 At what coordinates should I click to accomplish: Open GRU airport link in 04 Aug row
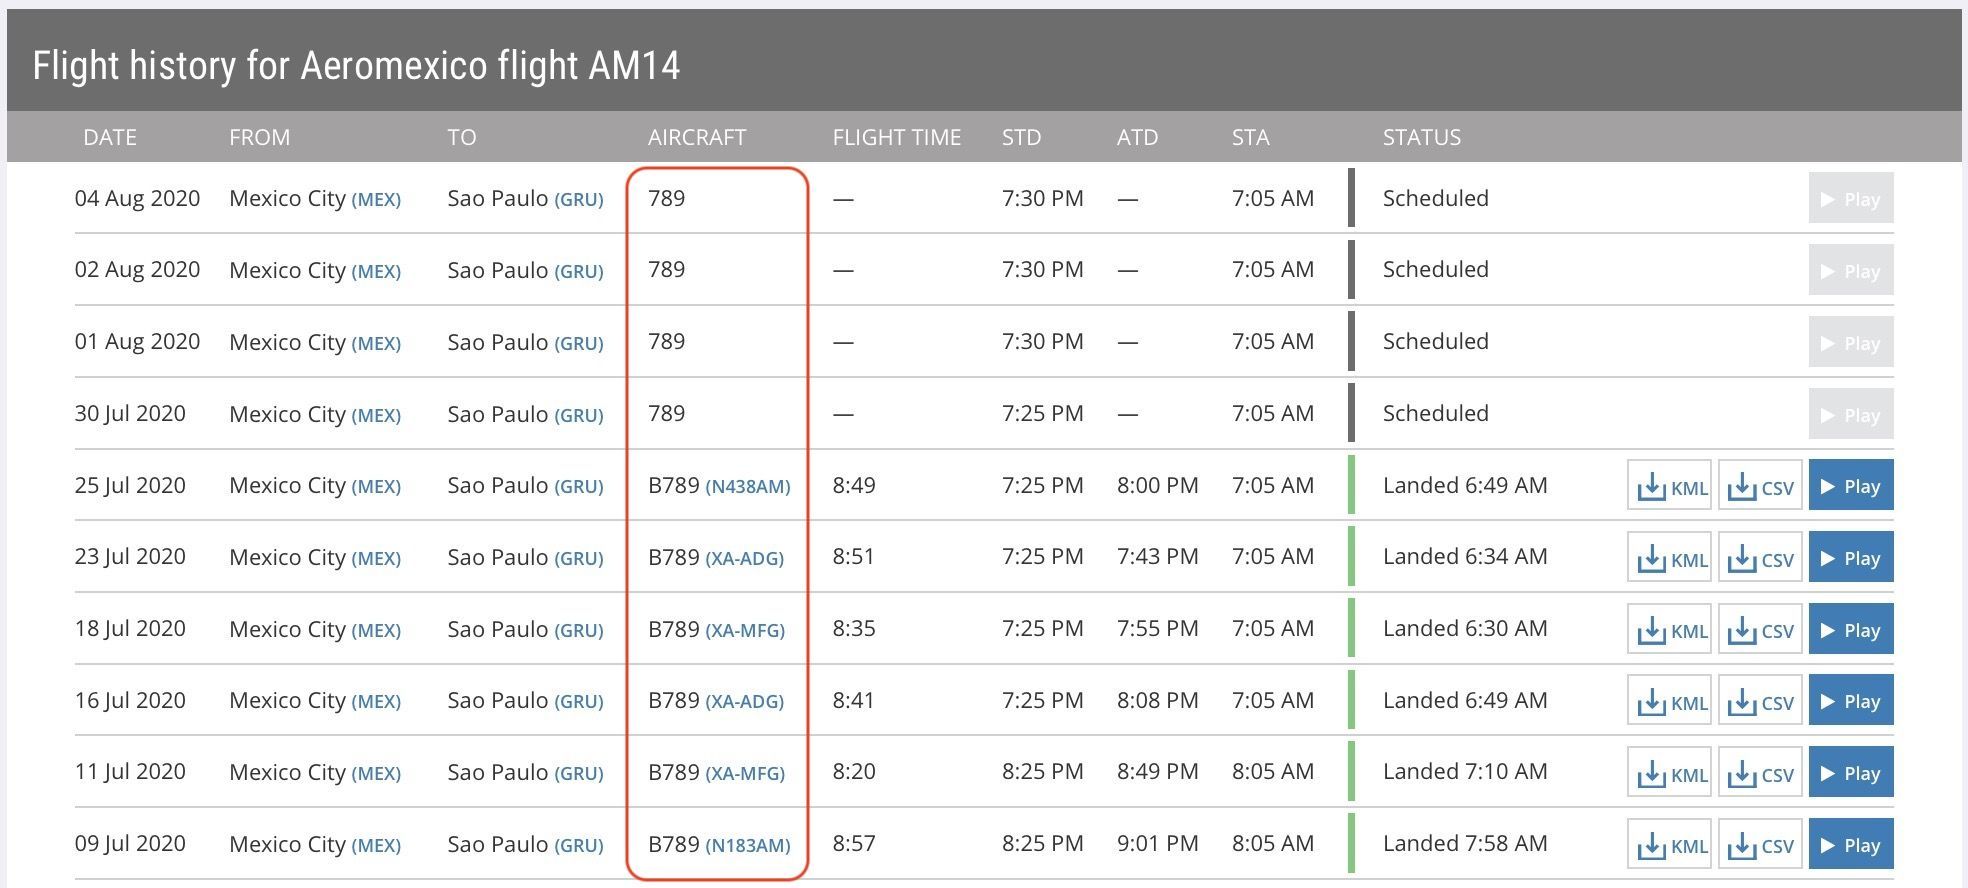tap(579, 199)
